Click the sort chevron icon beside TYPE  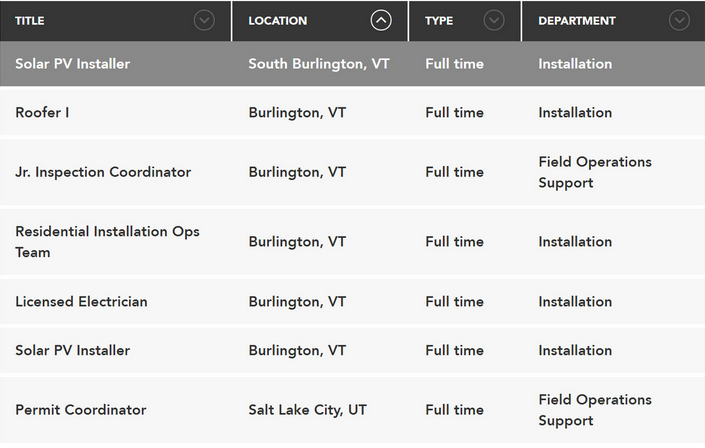[x=494, y=20]
